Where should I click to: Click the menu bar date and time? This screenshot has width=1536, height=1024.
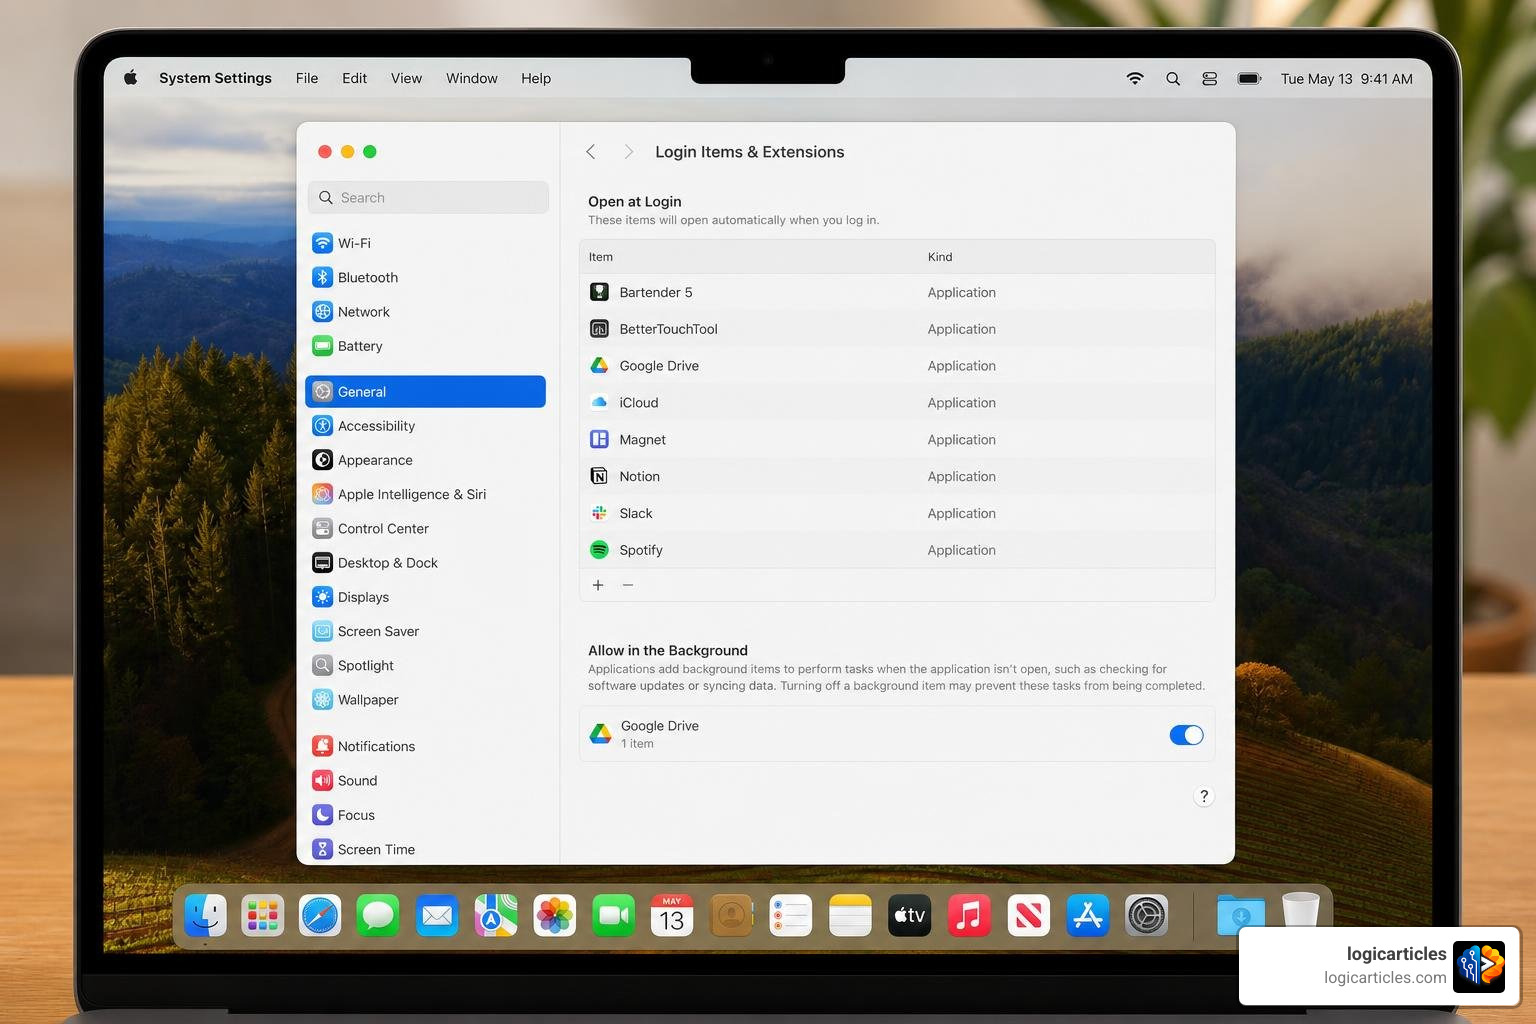(1347, 78)
